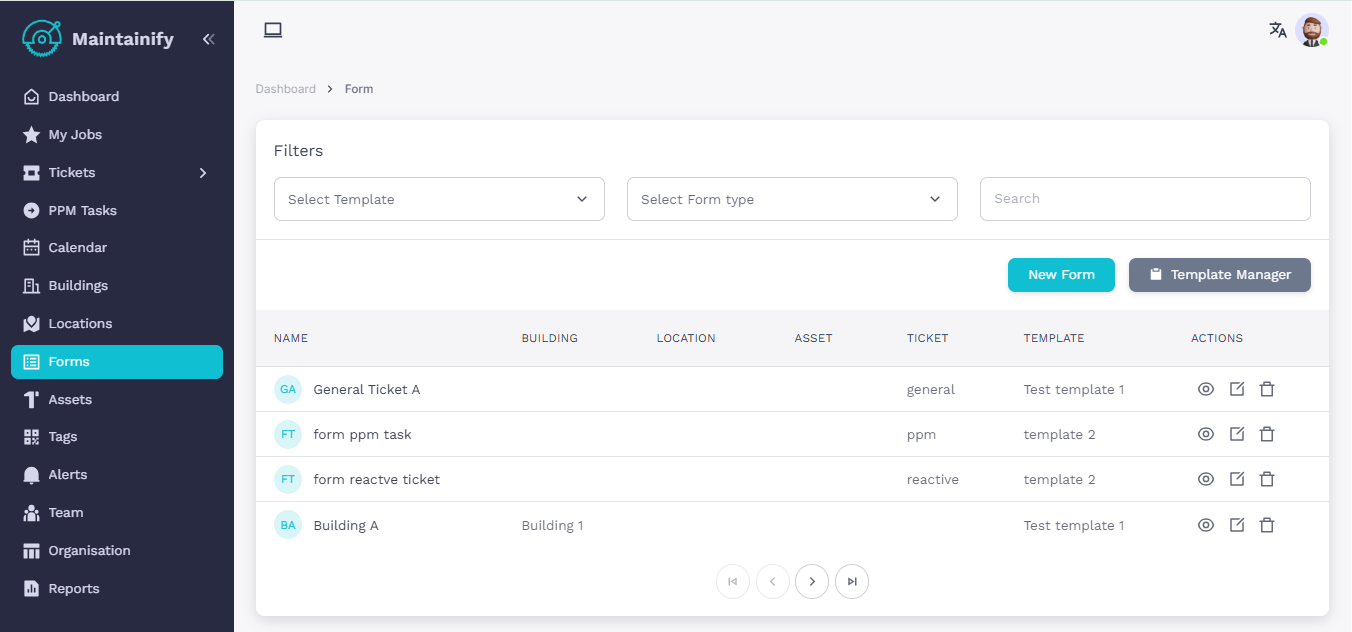Edit the Building A form
1352x632 pixels.
coord(1237,525)
